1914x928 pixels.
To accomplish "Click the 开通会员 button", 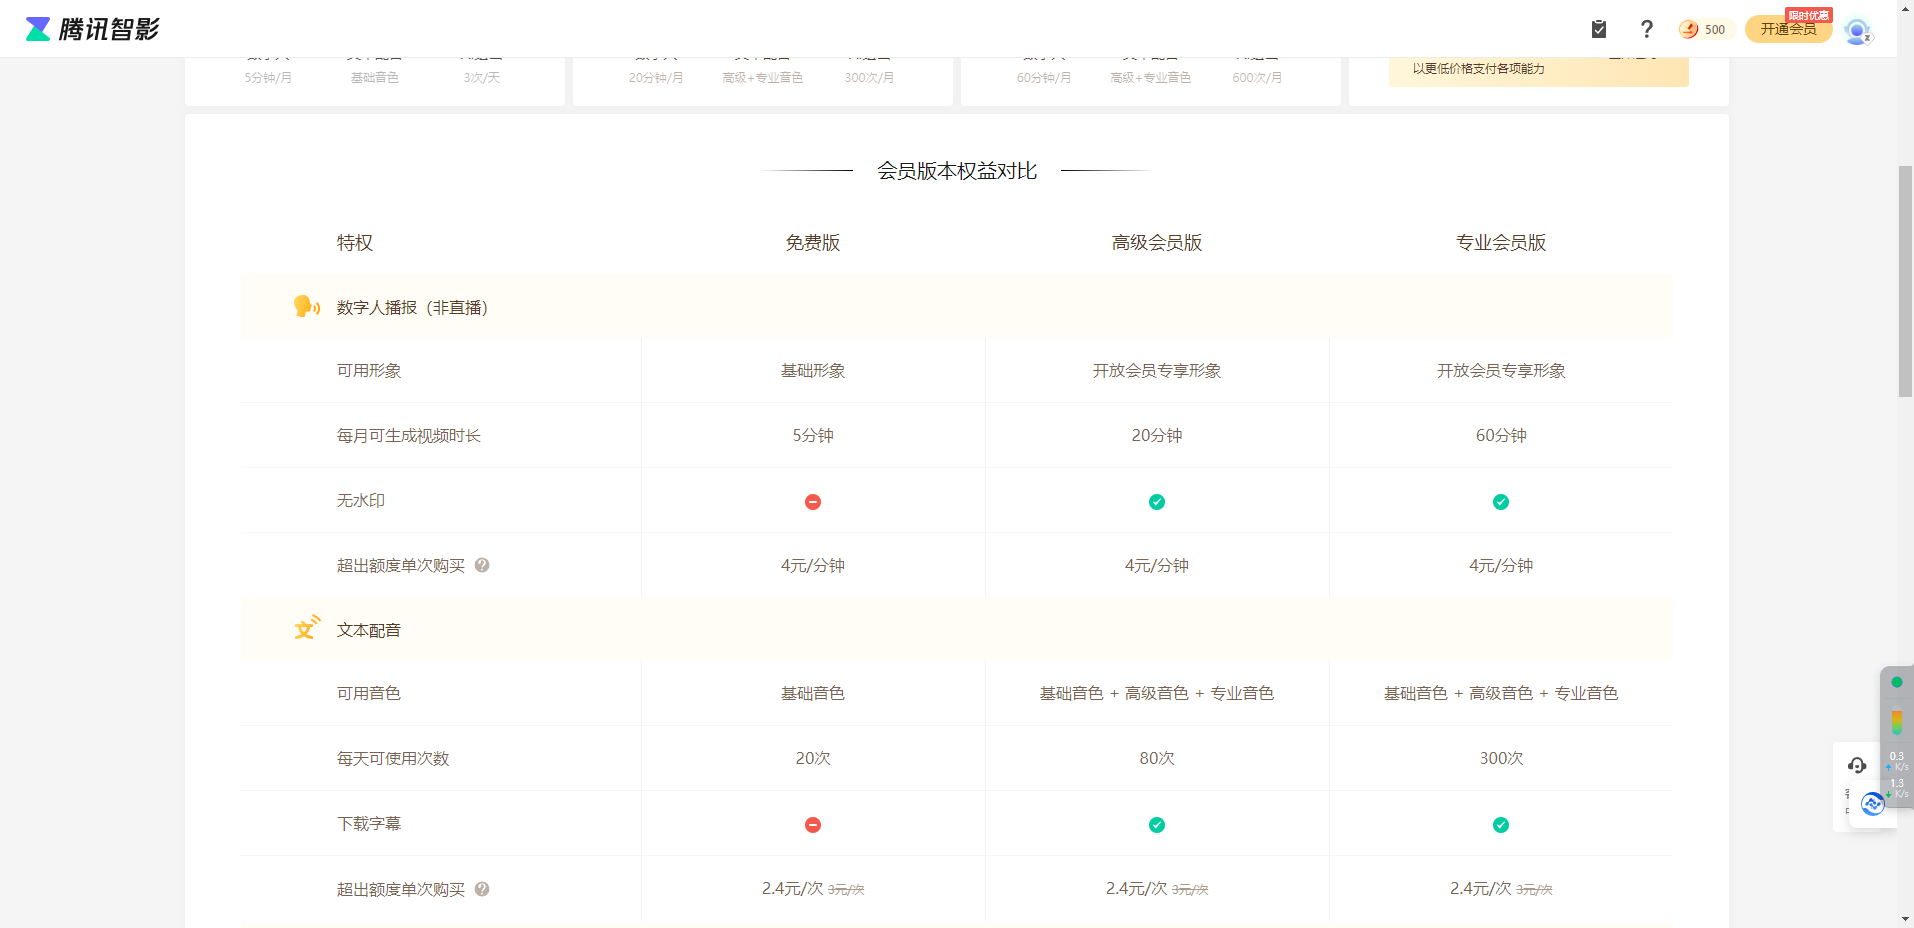I will click(1787, 29).
